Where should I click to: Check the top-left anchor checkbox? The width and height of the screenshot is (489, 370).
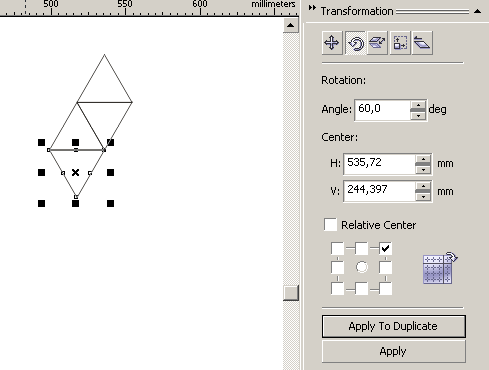337,248
